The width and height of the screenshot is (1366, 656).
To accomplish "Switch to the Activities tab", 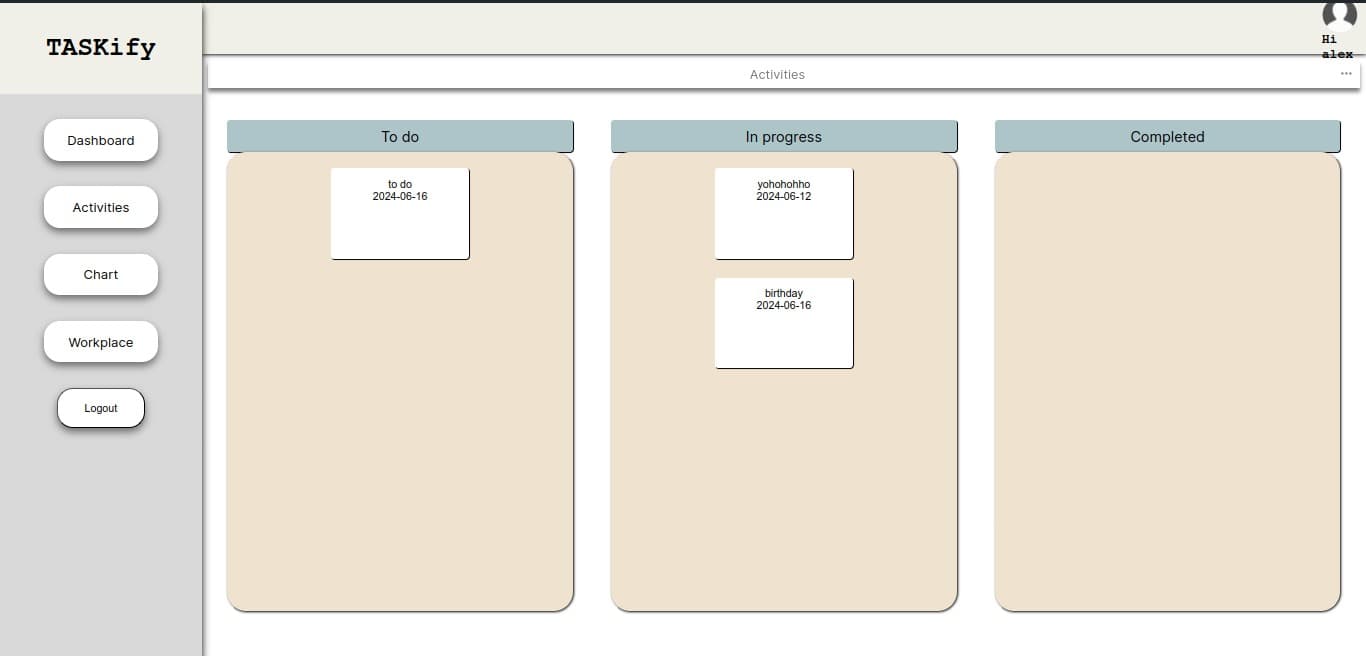I will click(x=777, y=74).
